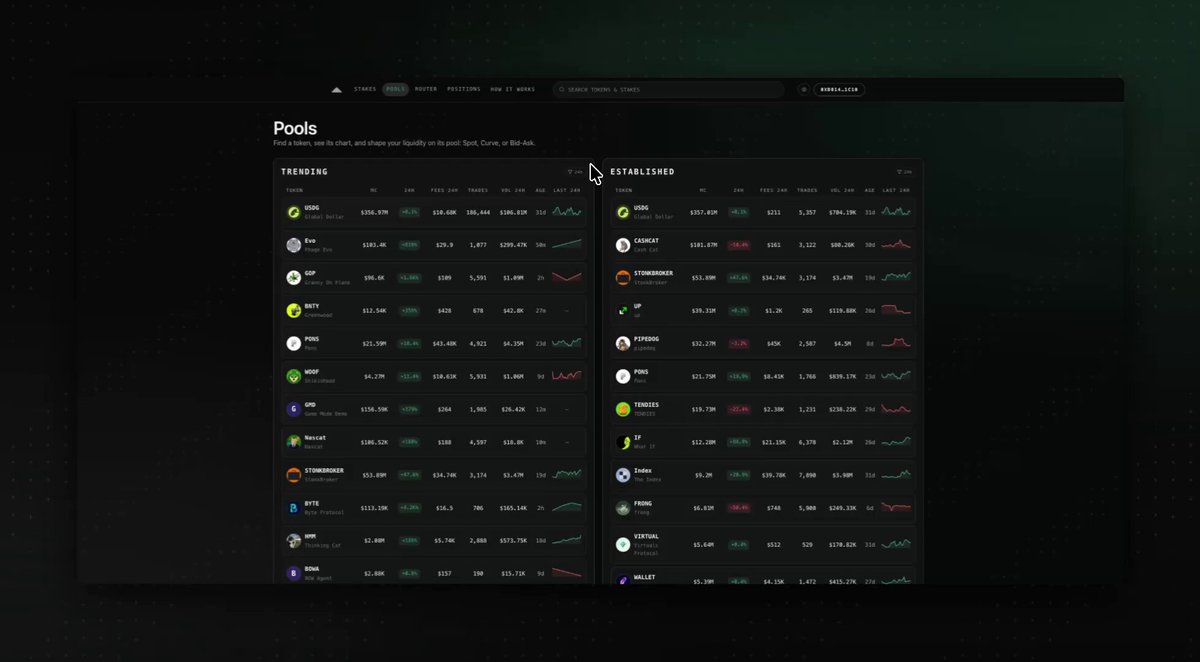Click the round settings icon beside wallet address

coord(803,90)
